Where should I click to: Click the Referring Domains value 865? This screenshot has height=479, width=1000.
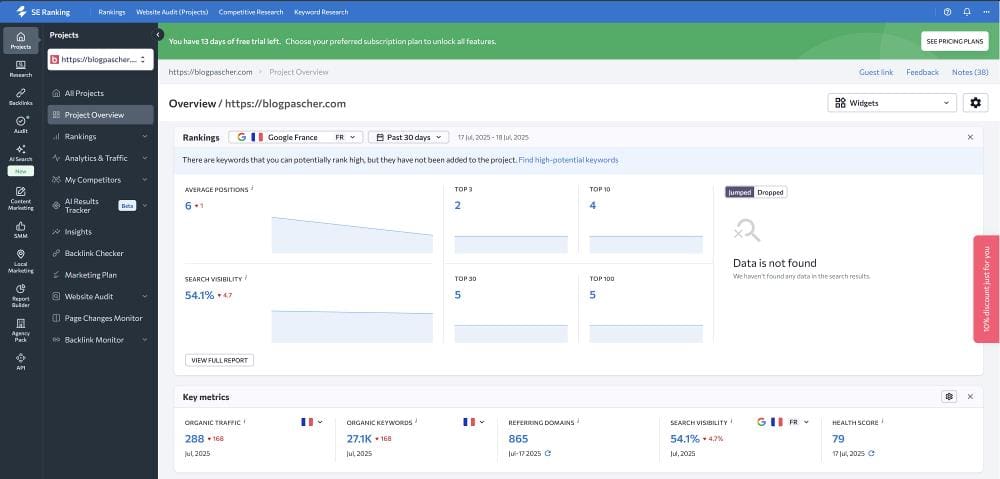tap(518, 439)
